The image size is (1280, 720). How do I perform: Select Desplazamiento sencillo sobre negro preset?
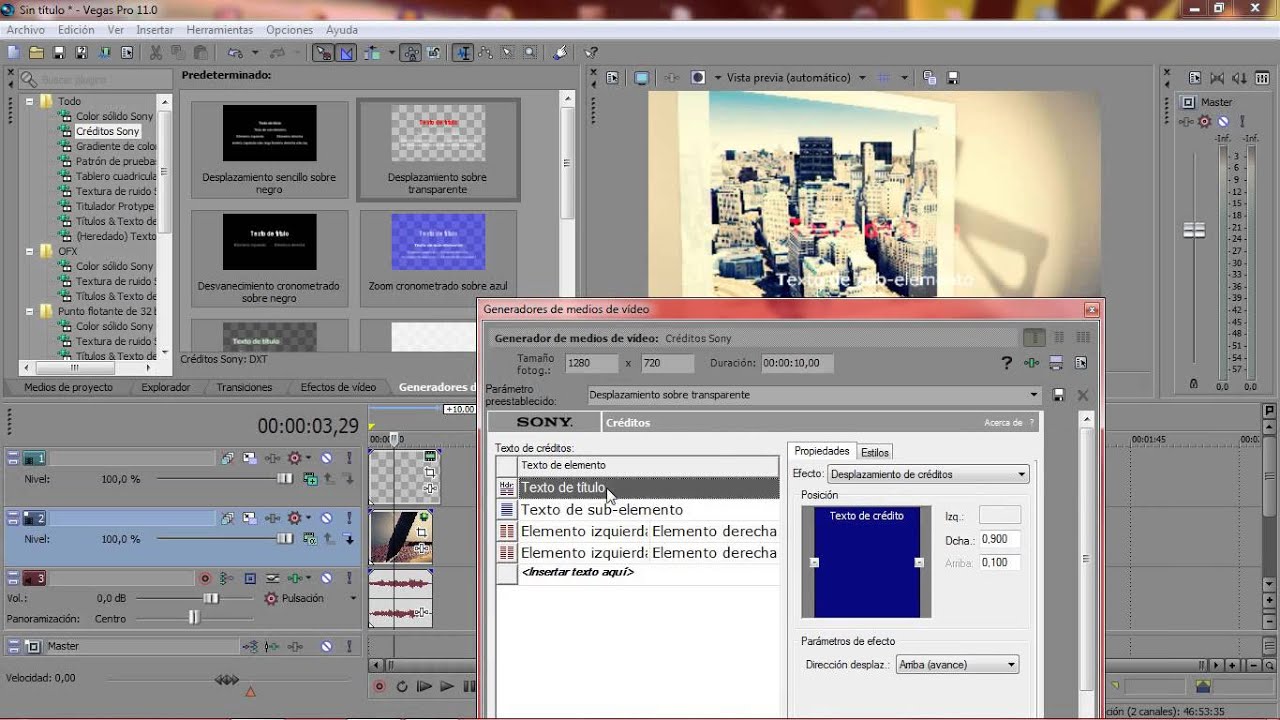coord(269,148)
